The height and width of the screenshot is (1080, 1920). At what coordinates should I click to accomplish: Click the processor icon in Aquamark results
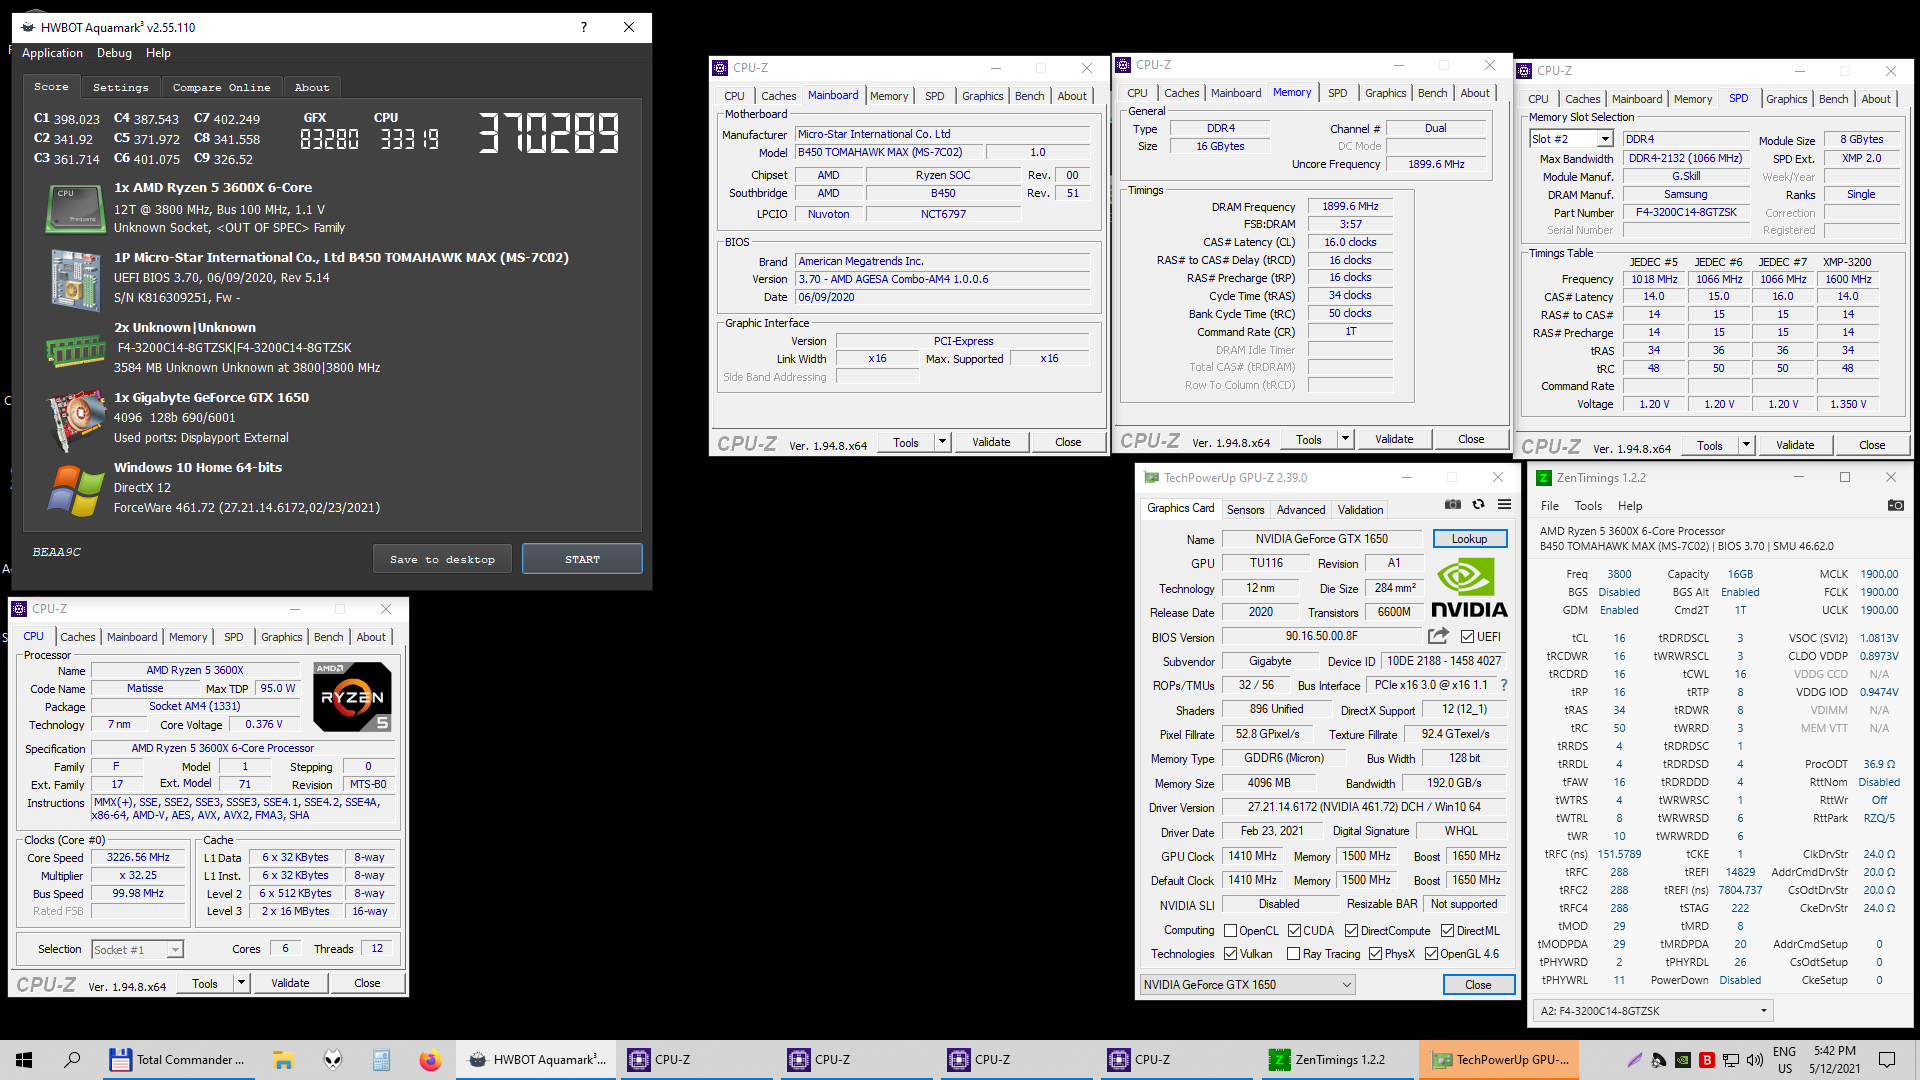click(x=76, y=208)
